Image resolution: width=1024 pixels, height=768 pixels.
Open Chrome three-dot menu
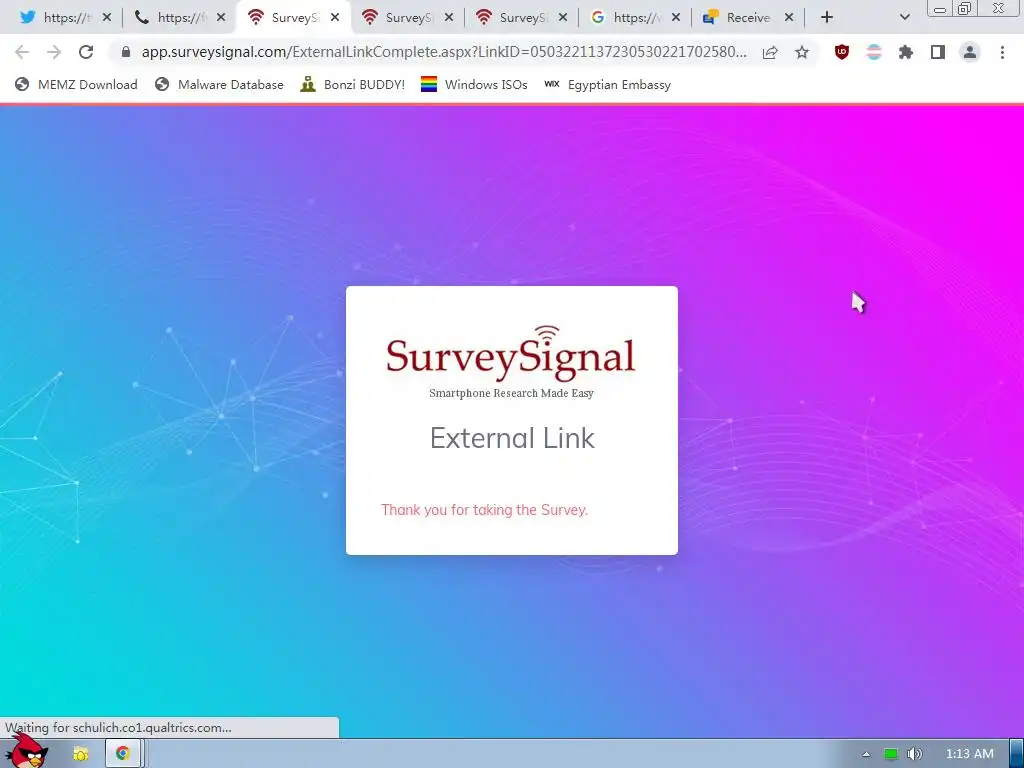coord(1002,52)
